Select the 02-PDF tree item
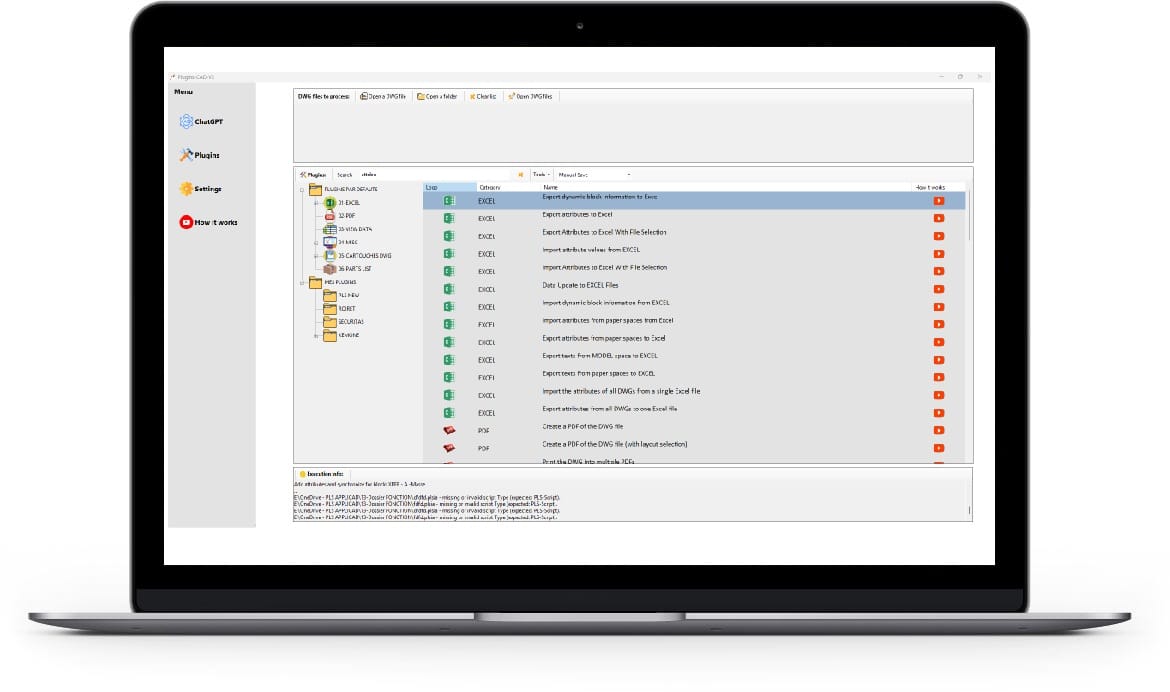Viewport: 1170px width, 692px height. [347, 215]
